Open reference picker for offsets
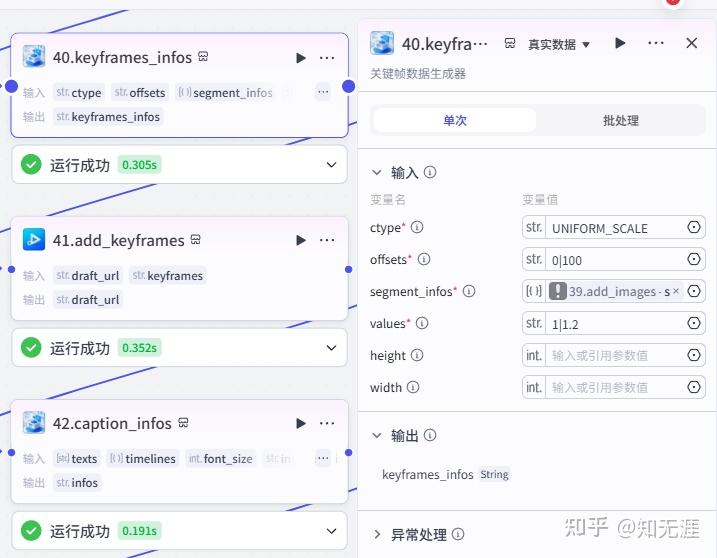This screenshot has height=558, width=717. [x=694, y=259]
